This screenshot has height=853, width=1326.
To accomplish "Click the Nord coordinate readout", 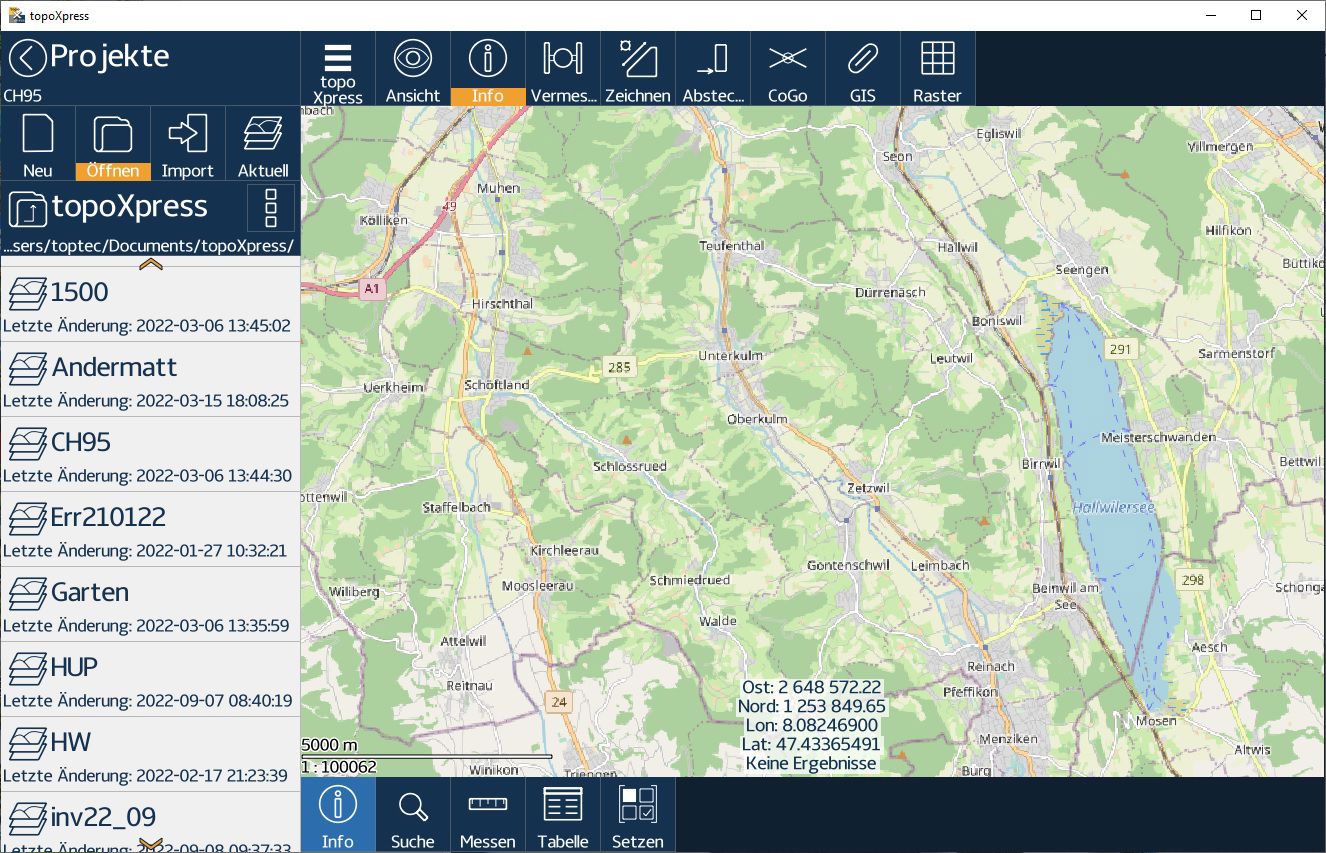I will [x=811, y=706].
